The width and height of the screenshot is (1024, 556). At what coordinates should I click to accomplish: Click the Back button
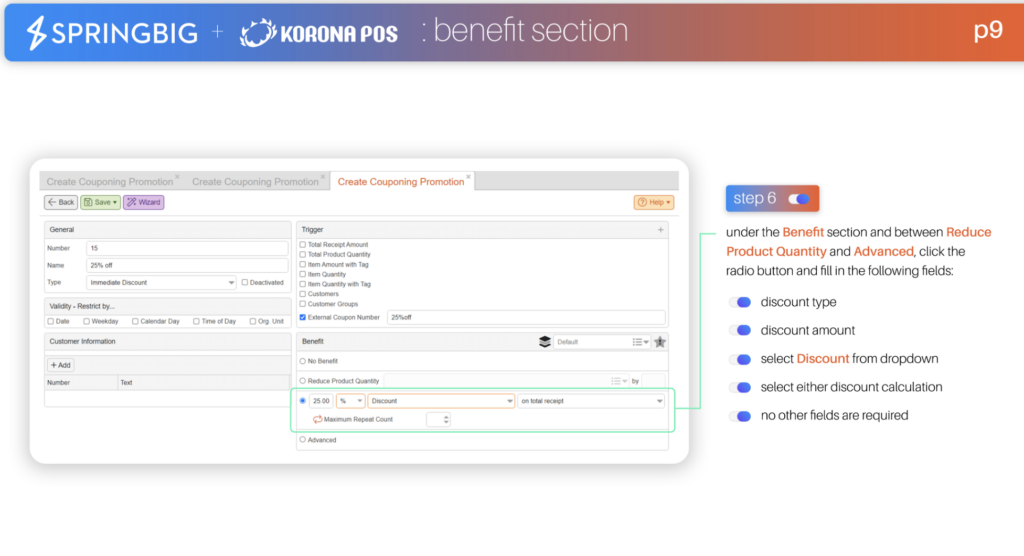[61, 203]
